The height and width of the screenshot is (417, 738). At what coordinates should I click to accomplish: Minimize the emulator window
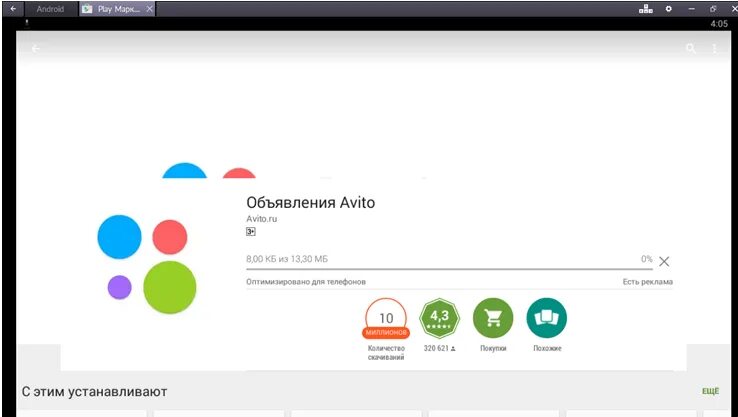point(691,9)
